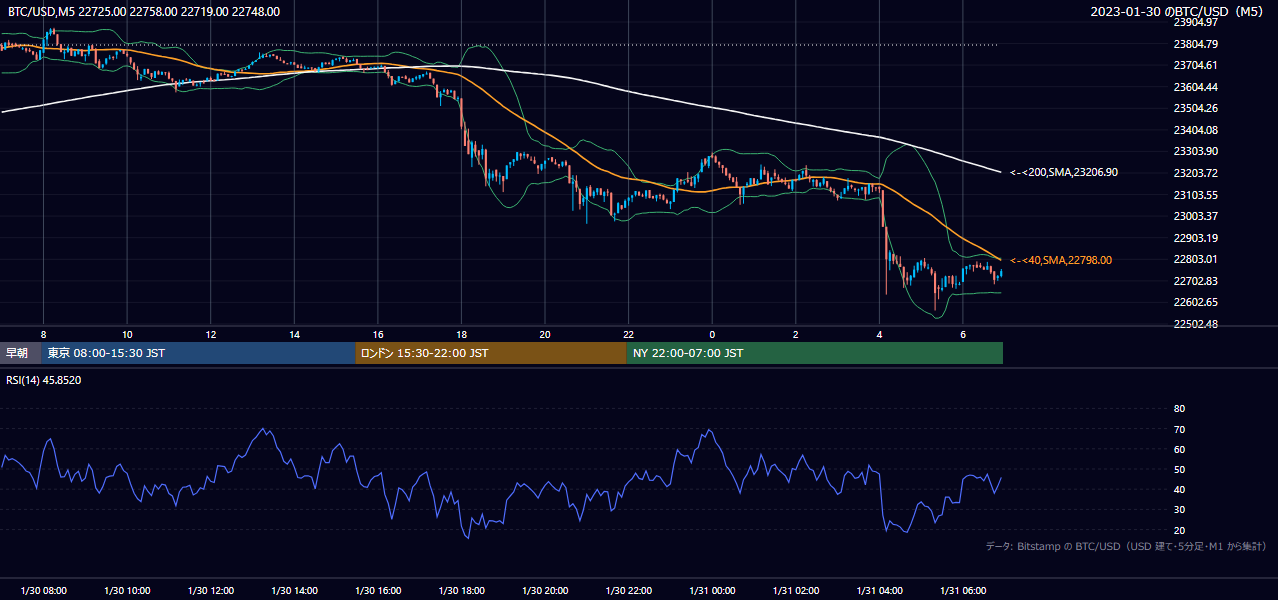Click price axis label 22502.48
The width and height of the screenshot is (1278, 600).
[x=1195, y=324]
